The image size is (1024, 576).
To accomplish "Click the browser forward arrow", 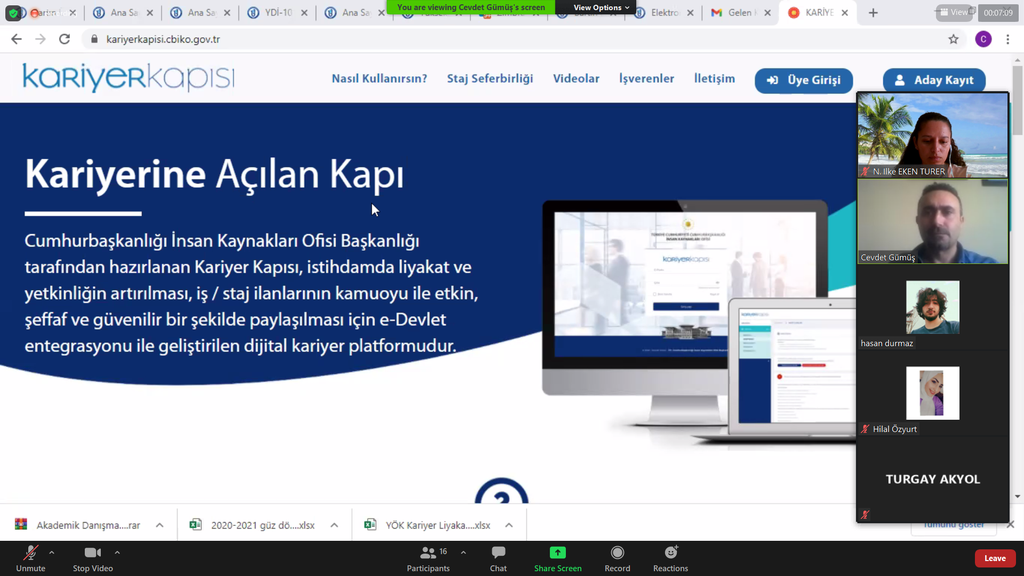I will point(40,39).
